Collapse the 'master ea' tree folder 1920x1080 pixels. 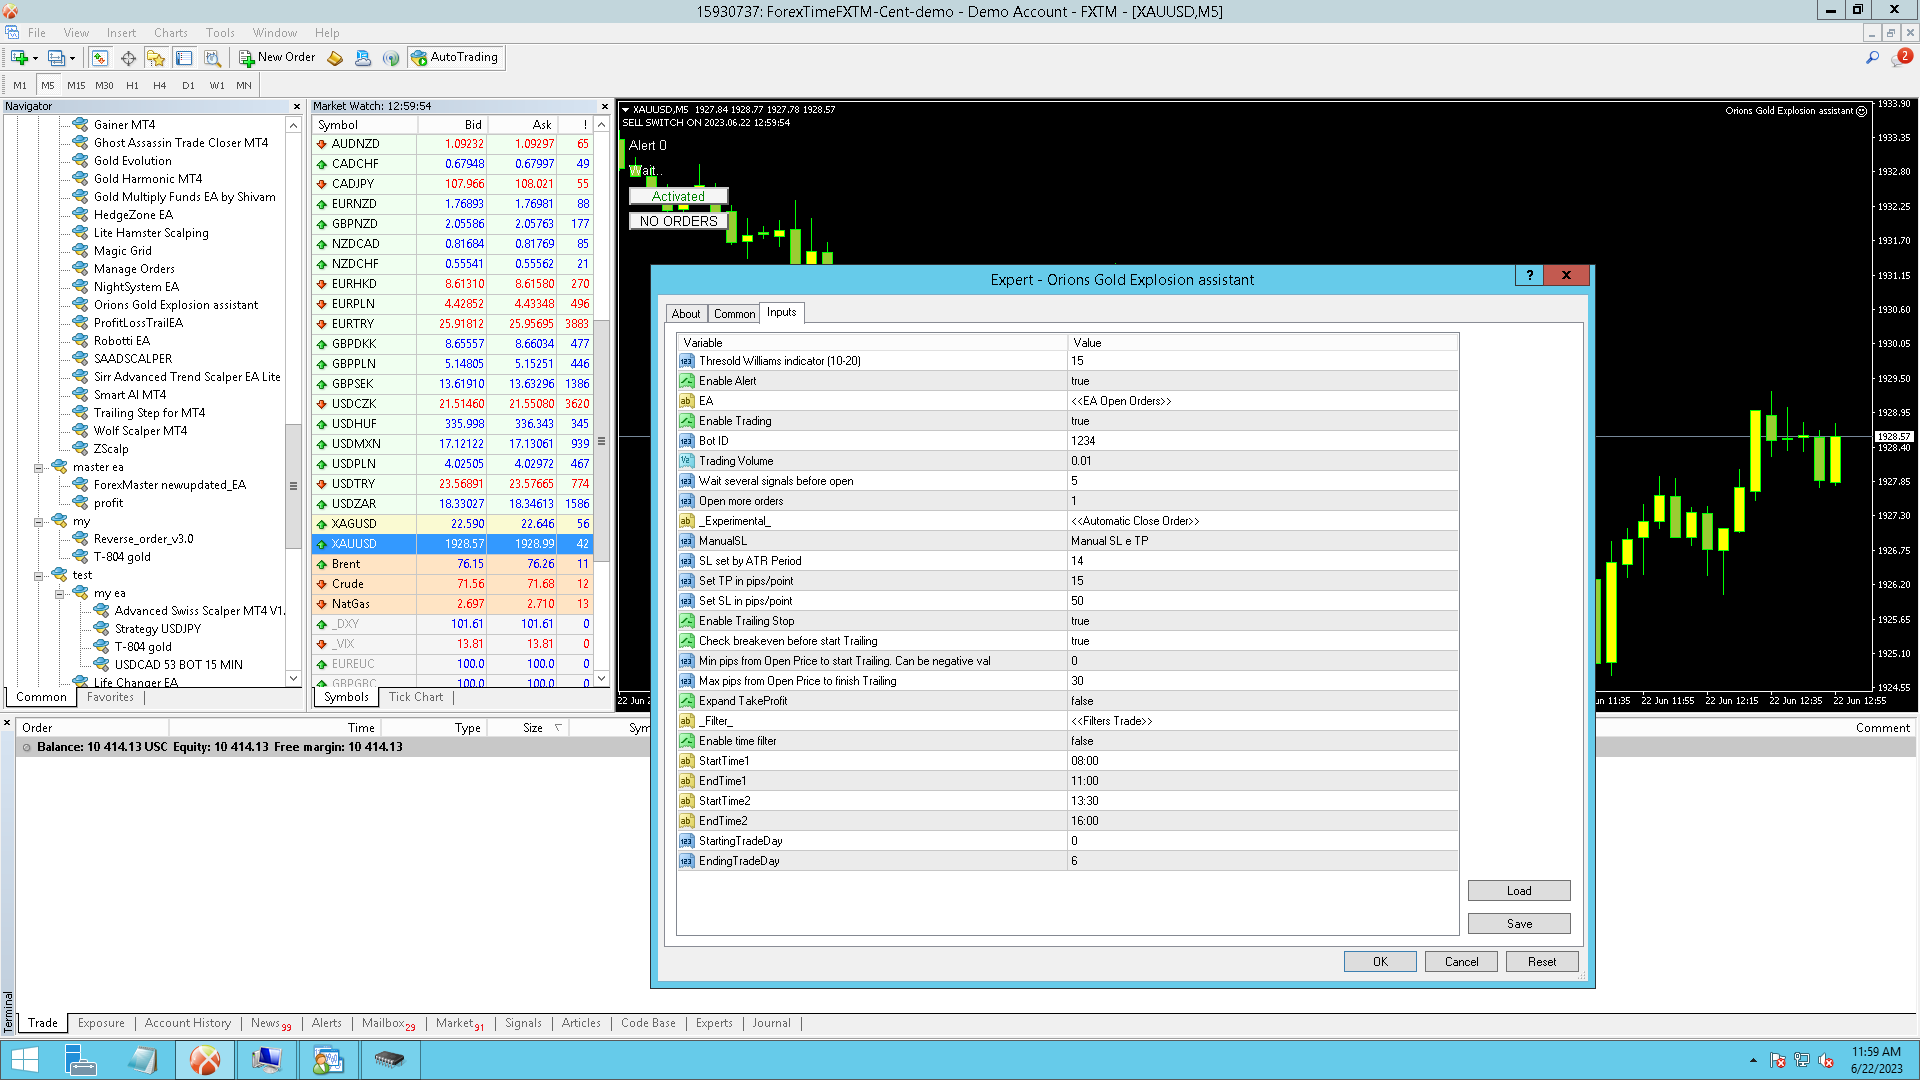39,467
